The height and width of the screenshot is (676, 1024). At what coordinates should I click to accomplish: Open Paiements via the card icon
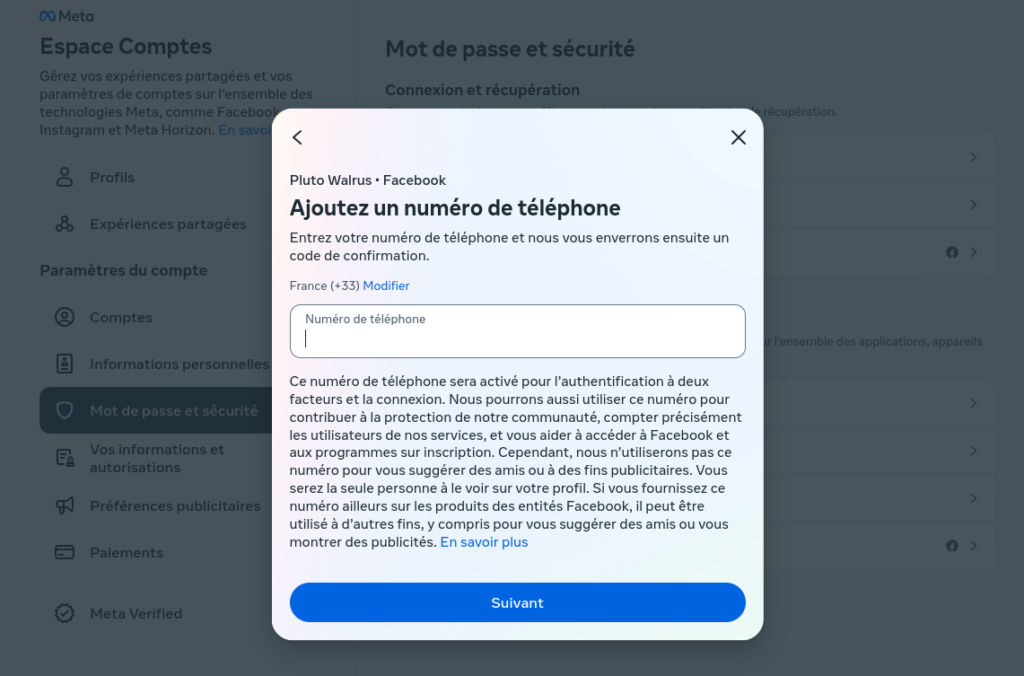(64, 553)
